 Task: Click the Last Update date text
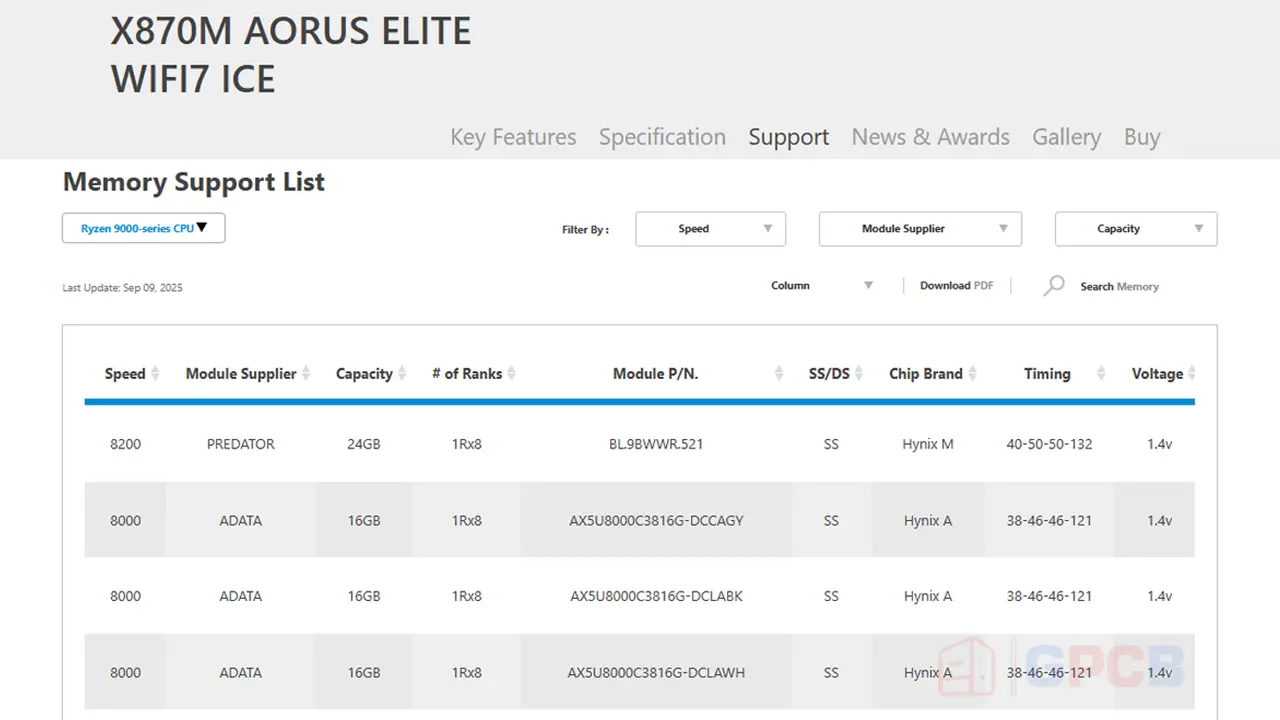click(122, 288)
